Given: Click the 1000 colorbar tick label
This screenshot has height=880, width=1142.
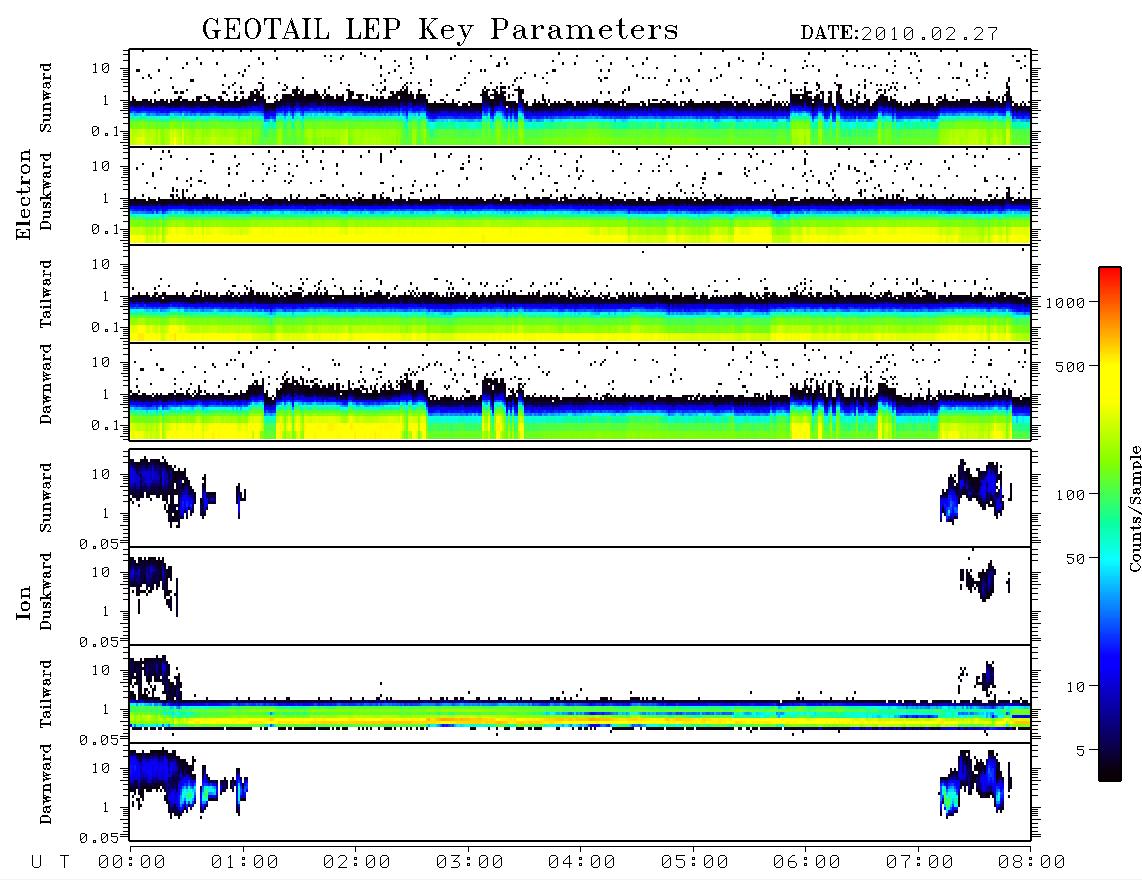Looking at the screenshot, I should [1065, 302].
